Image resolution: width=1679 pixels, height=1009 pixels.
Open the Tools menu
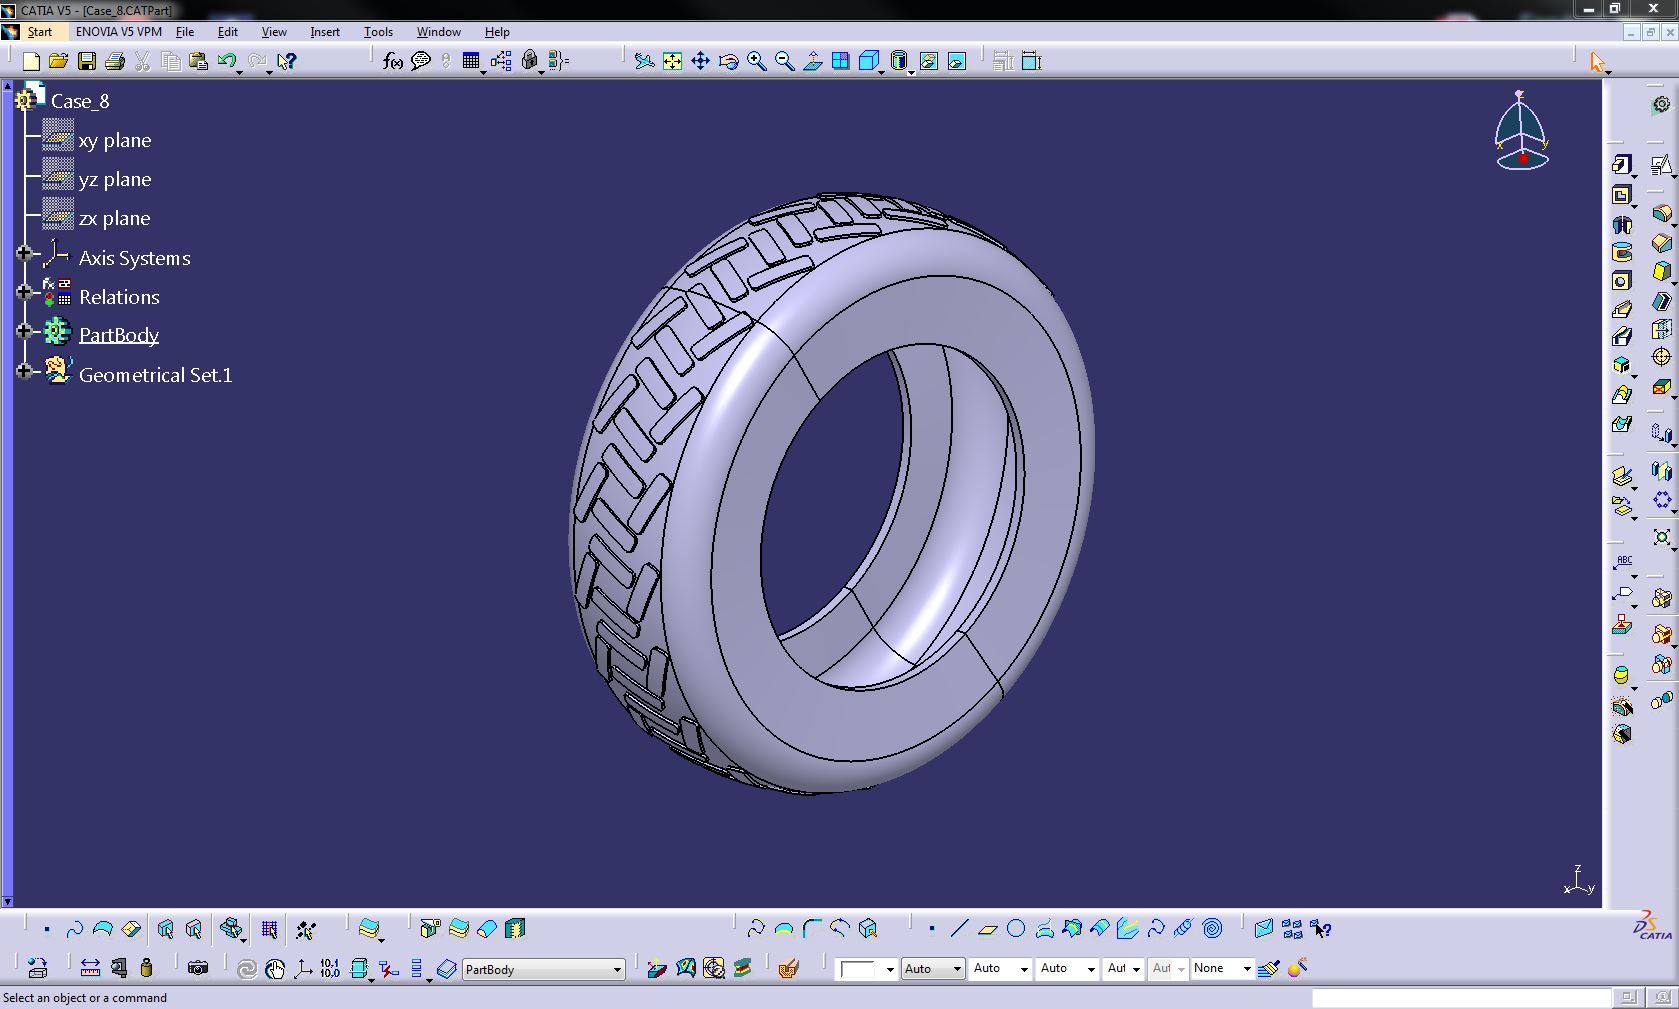[x=378, y=32]
